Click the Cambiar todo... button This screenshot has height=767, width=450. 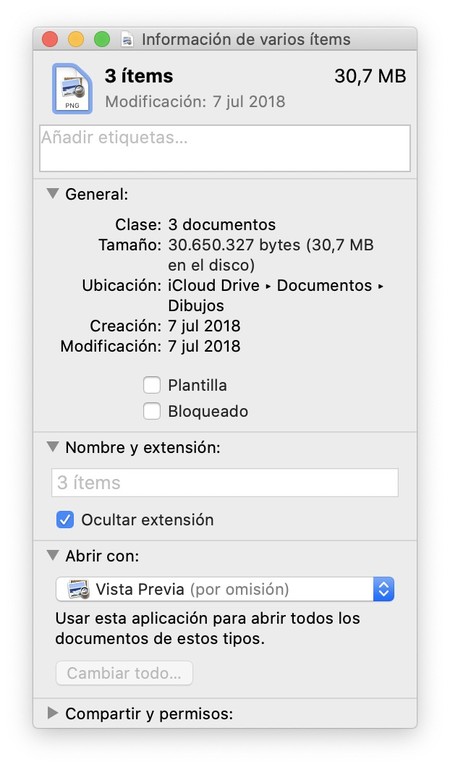124,673
